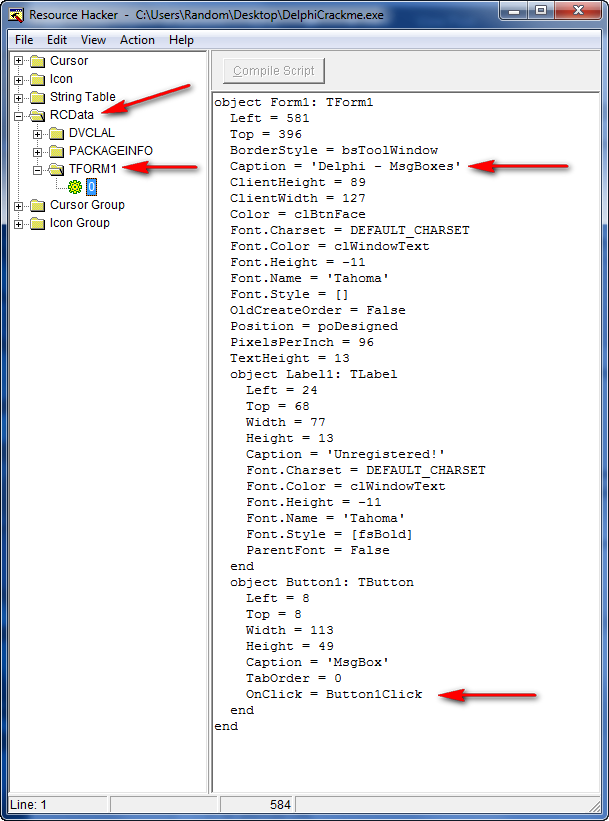Click the 'Width = 113' line
609x821 pixels.
pyautogui.click(x=290, y=630)
